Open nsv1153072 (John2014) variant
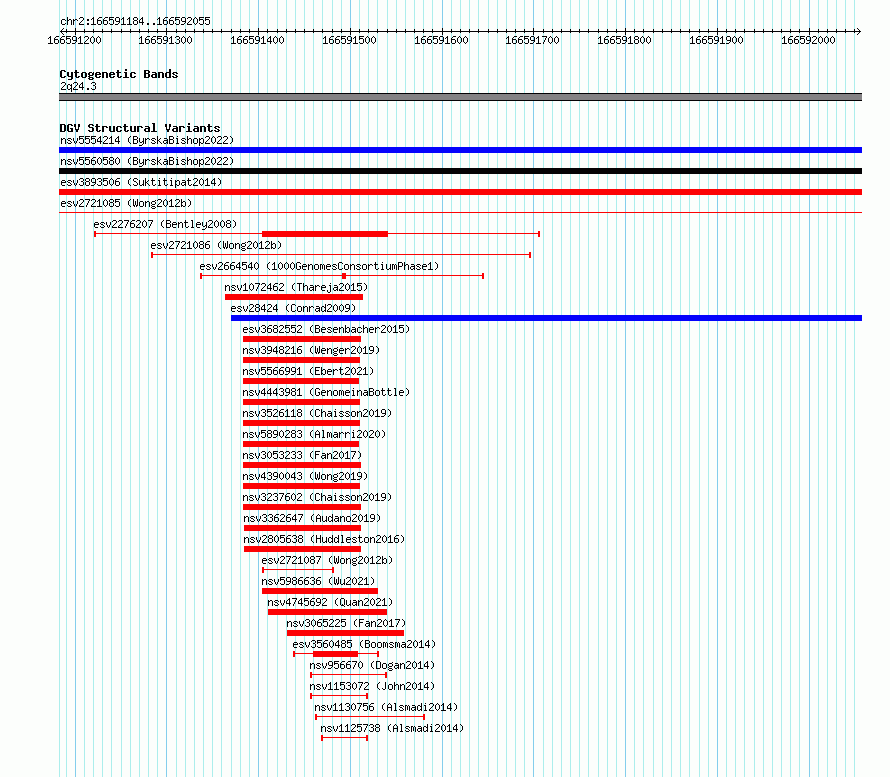 point(372,686)
